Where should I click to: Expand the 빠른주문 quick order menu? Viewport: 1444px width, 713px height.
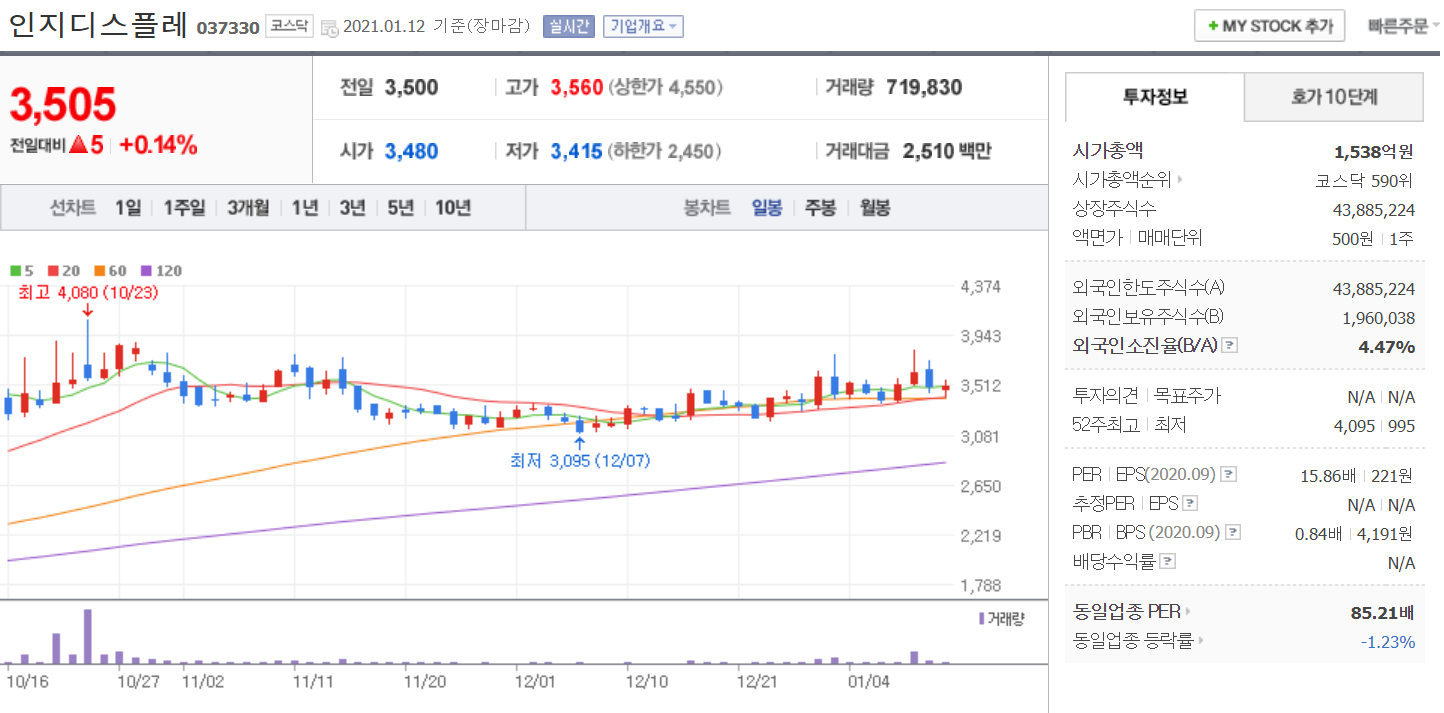[1404, 26]
